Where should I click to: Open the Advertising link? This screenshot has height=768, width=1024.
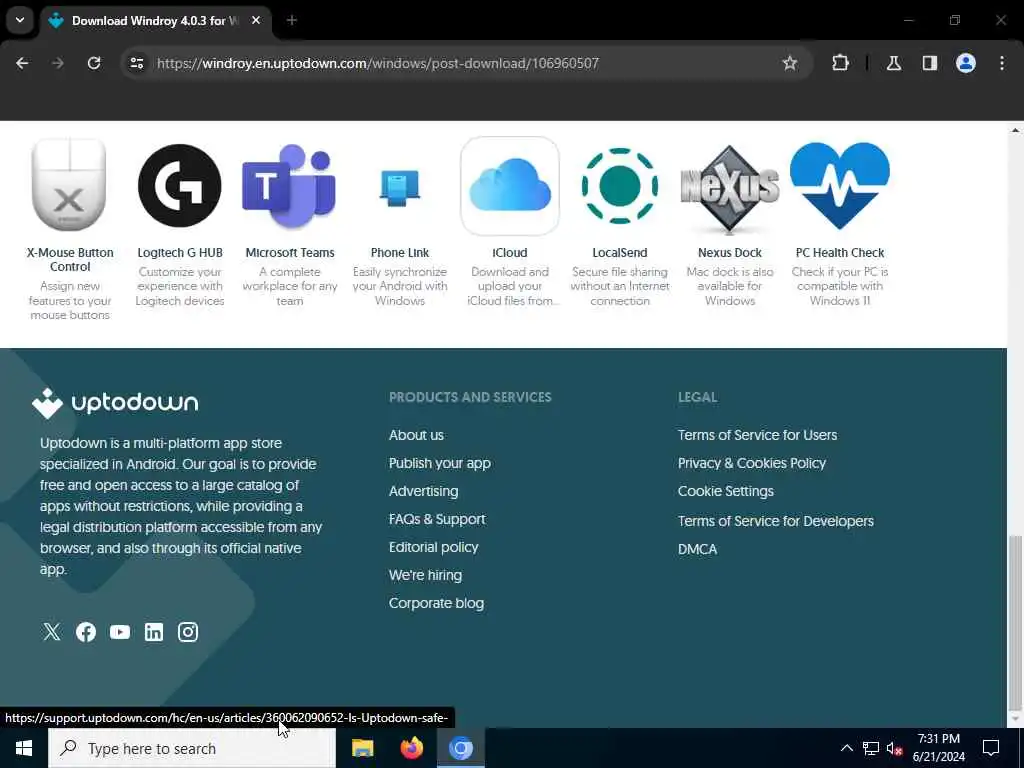(423, 491)
